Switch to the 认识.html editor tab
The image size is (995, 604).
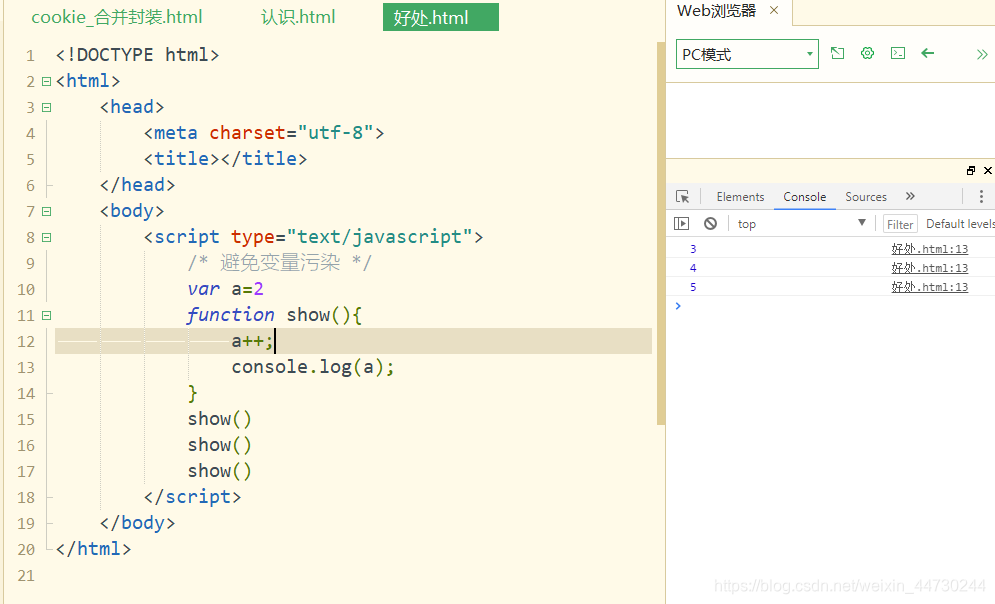298,17
